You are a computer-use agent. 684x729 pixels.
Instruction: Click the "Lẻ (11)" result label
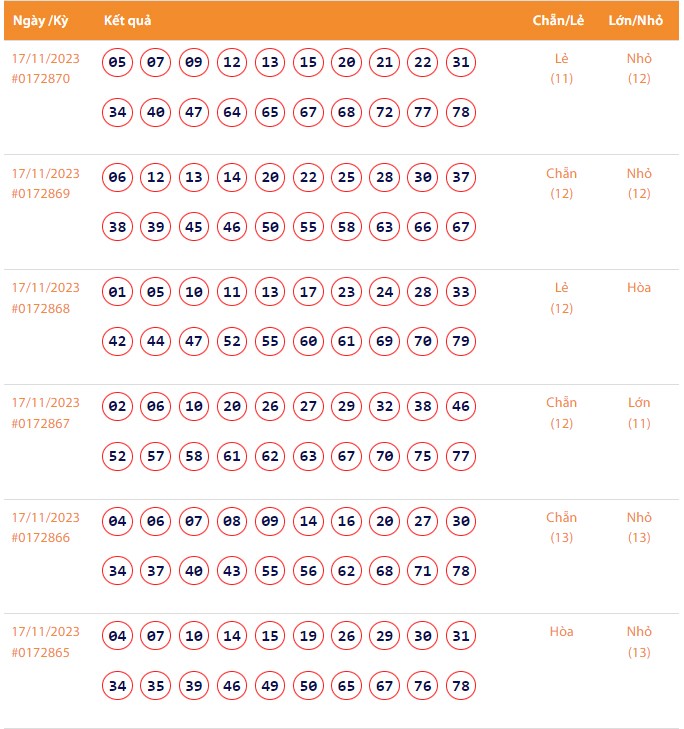tap(561, 68)
